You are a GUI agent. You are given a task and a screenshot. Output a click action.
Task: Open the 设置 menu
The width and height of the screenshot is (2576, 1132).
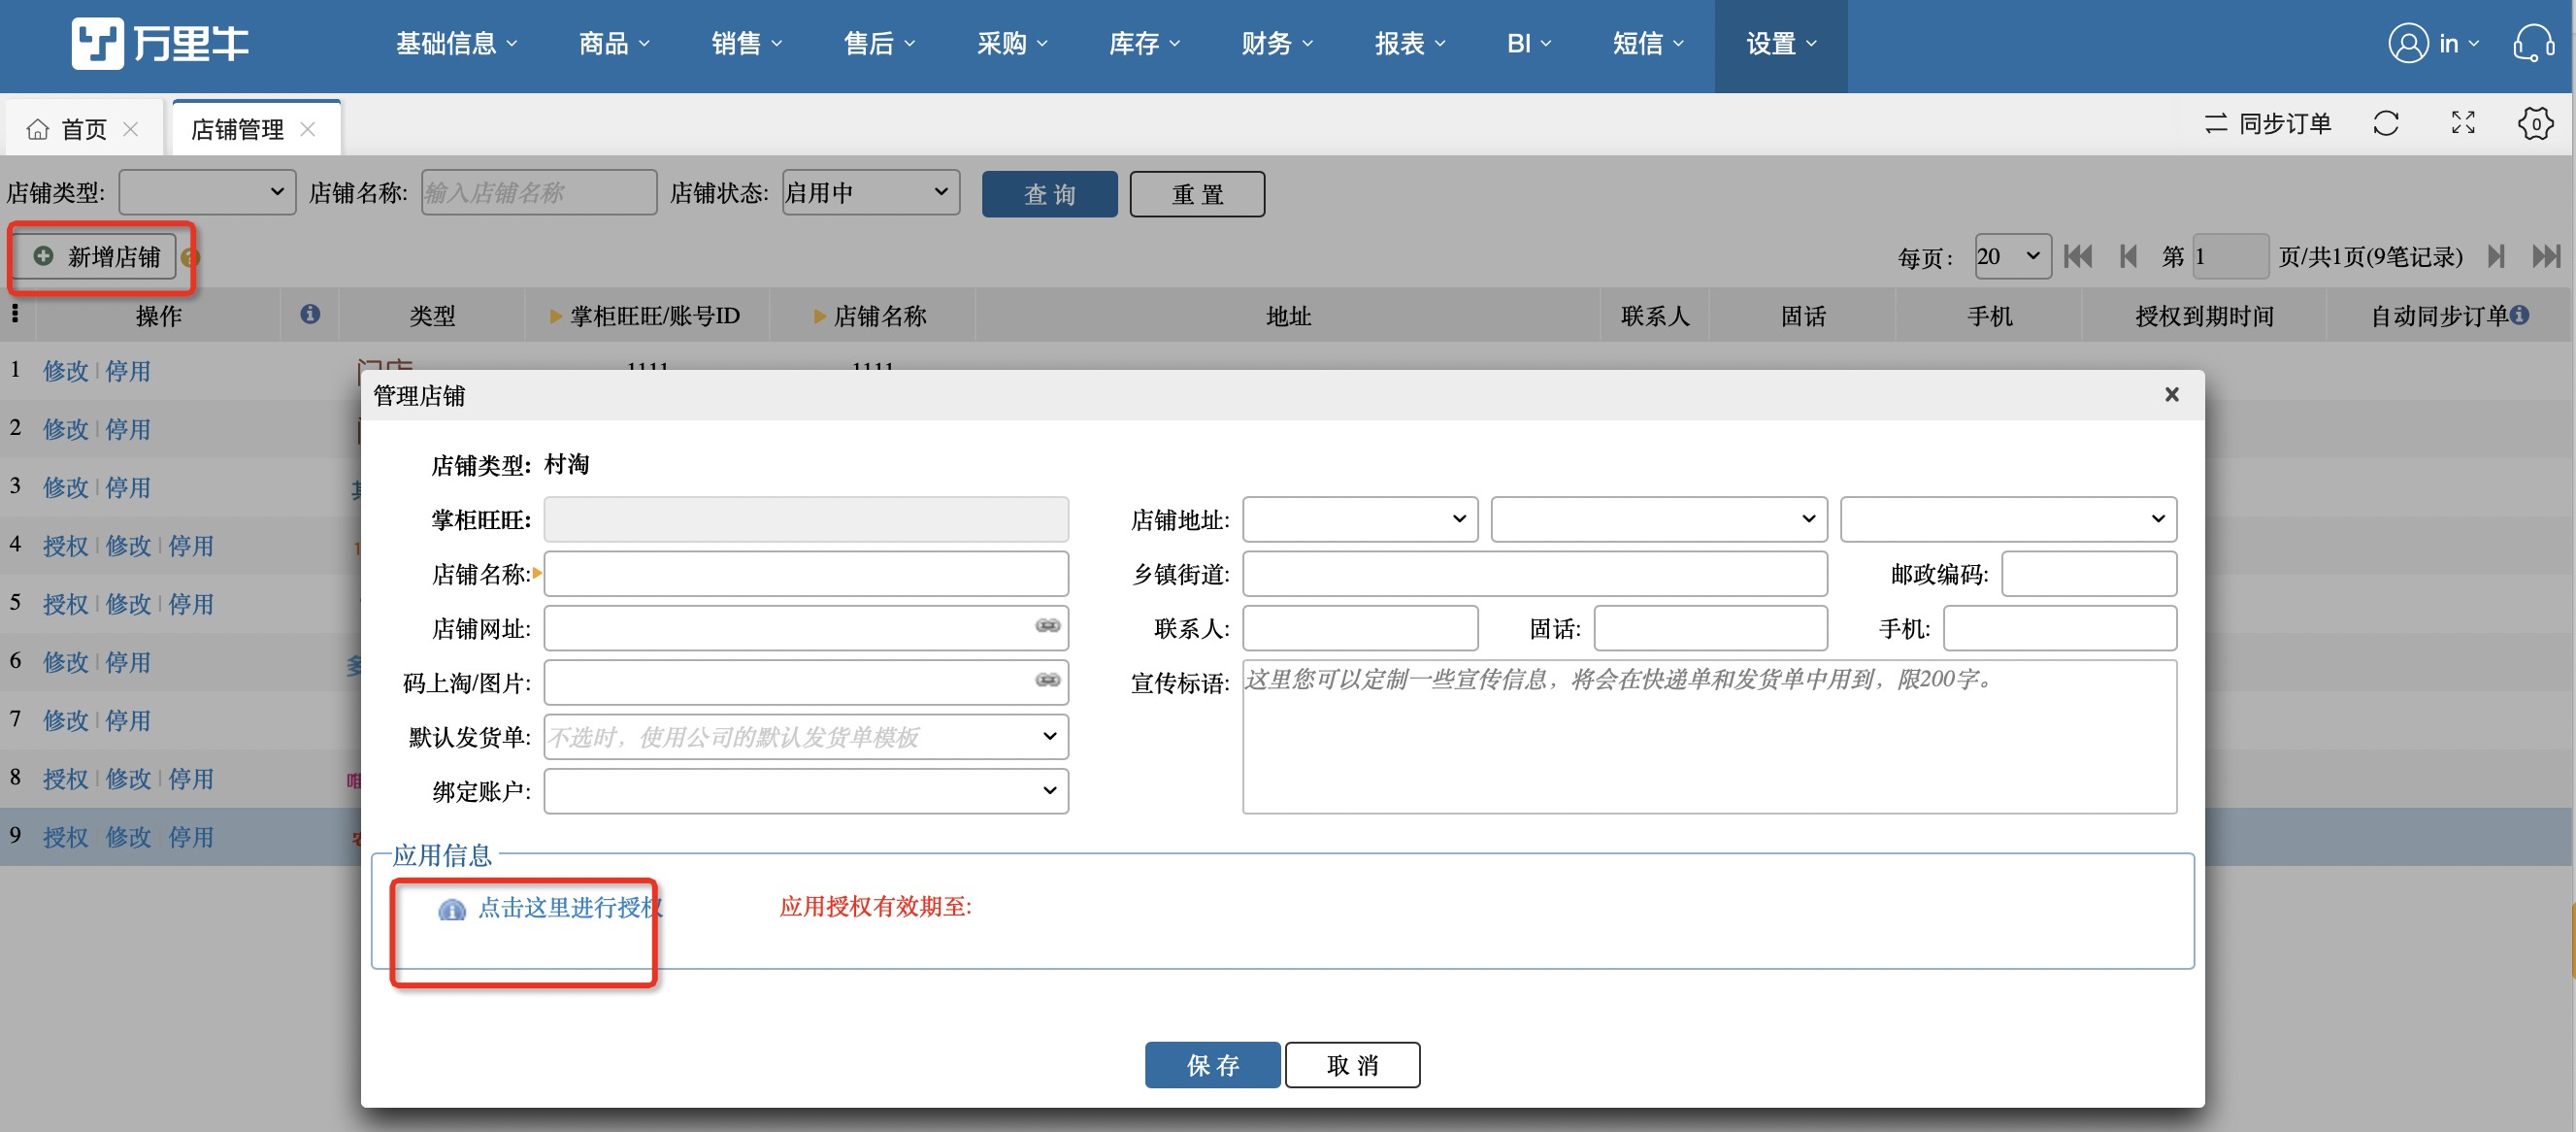[x=1781, y=44]
